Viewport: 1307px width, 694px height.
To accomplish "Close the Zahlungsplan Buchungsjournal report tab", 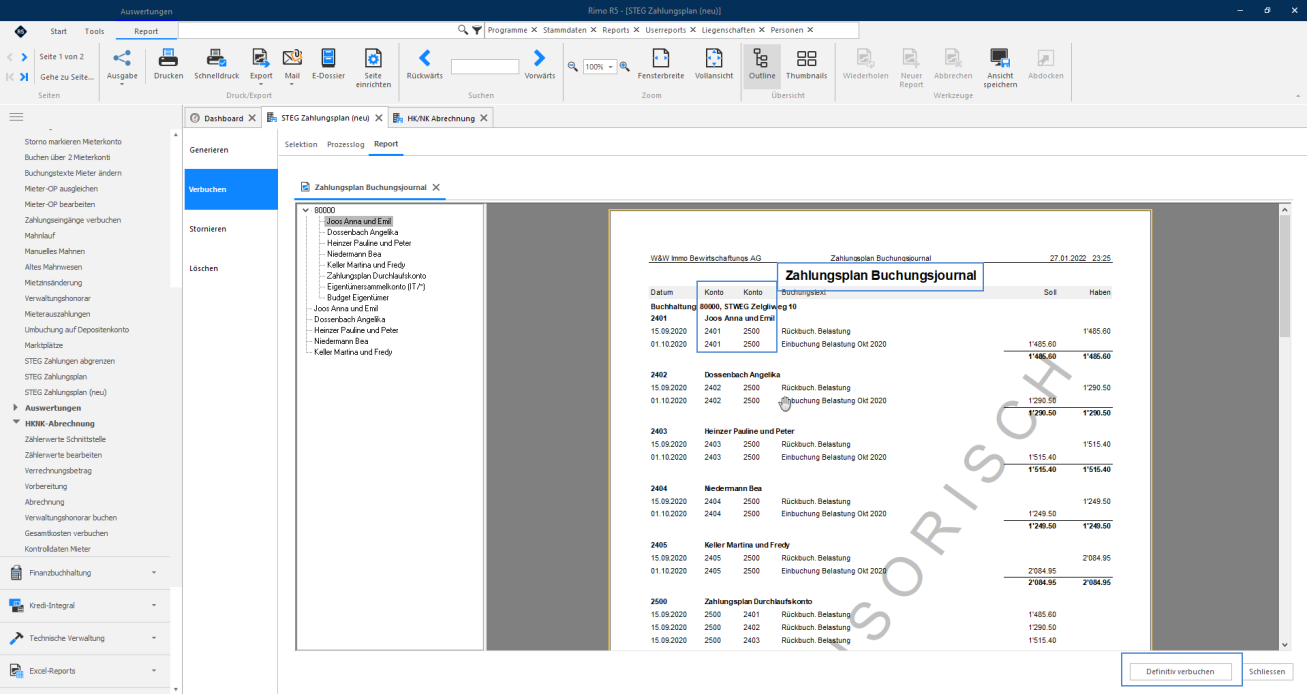I will 437,187.
